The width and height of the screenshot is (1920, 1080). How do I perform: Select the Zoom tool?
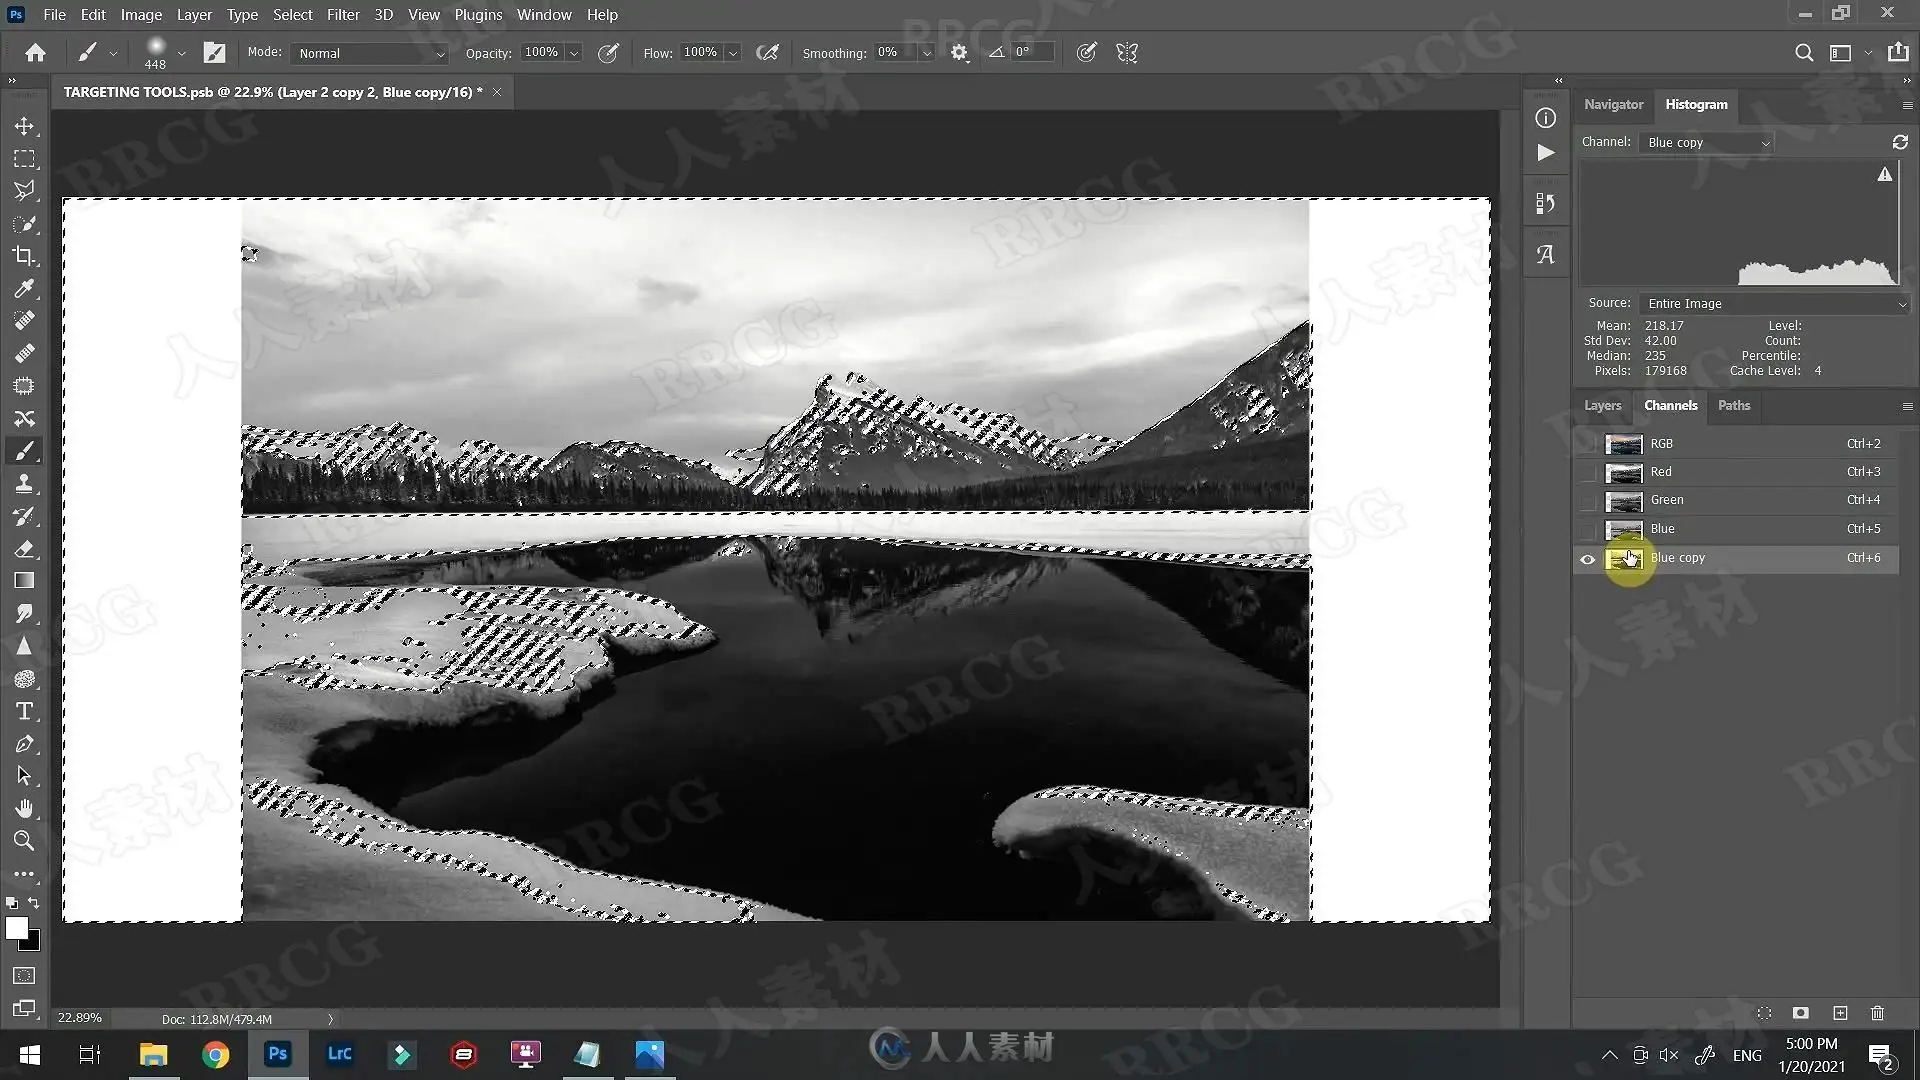pos(24,841)
